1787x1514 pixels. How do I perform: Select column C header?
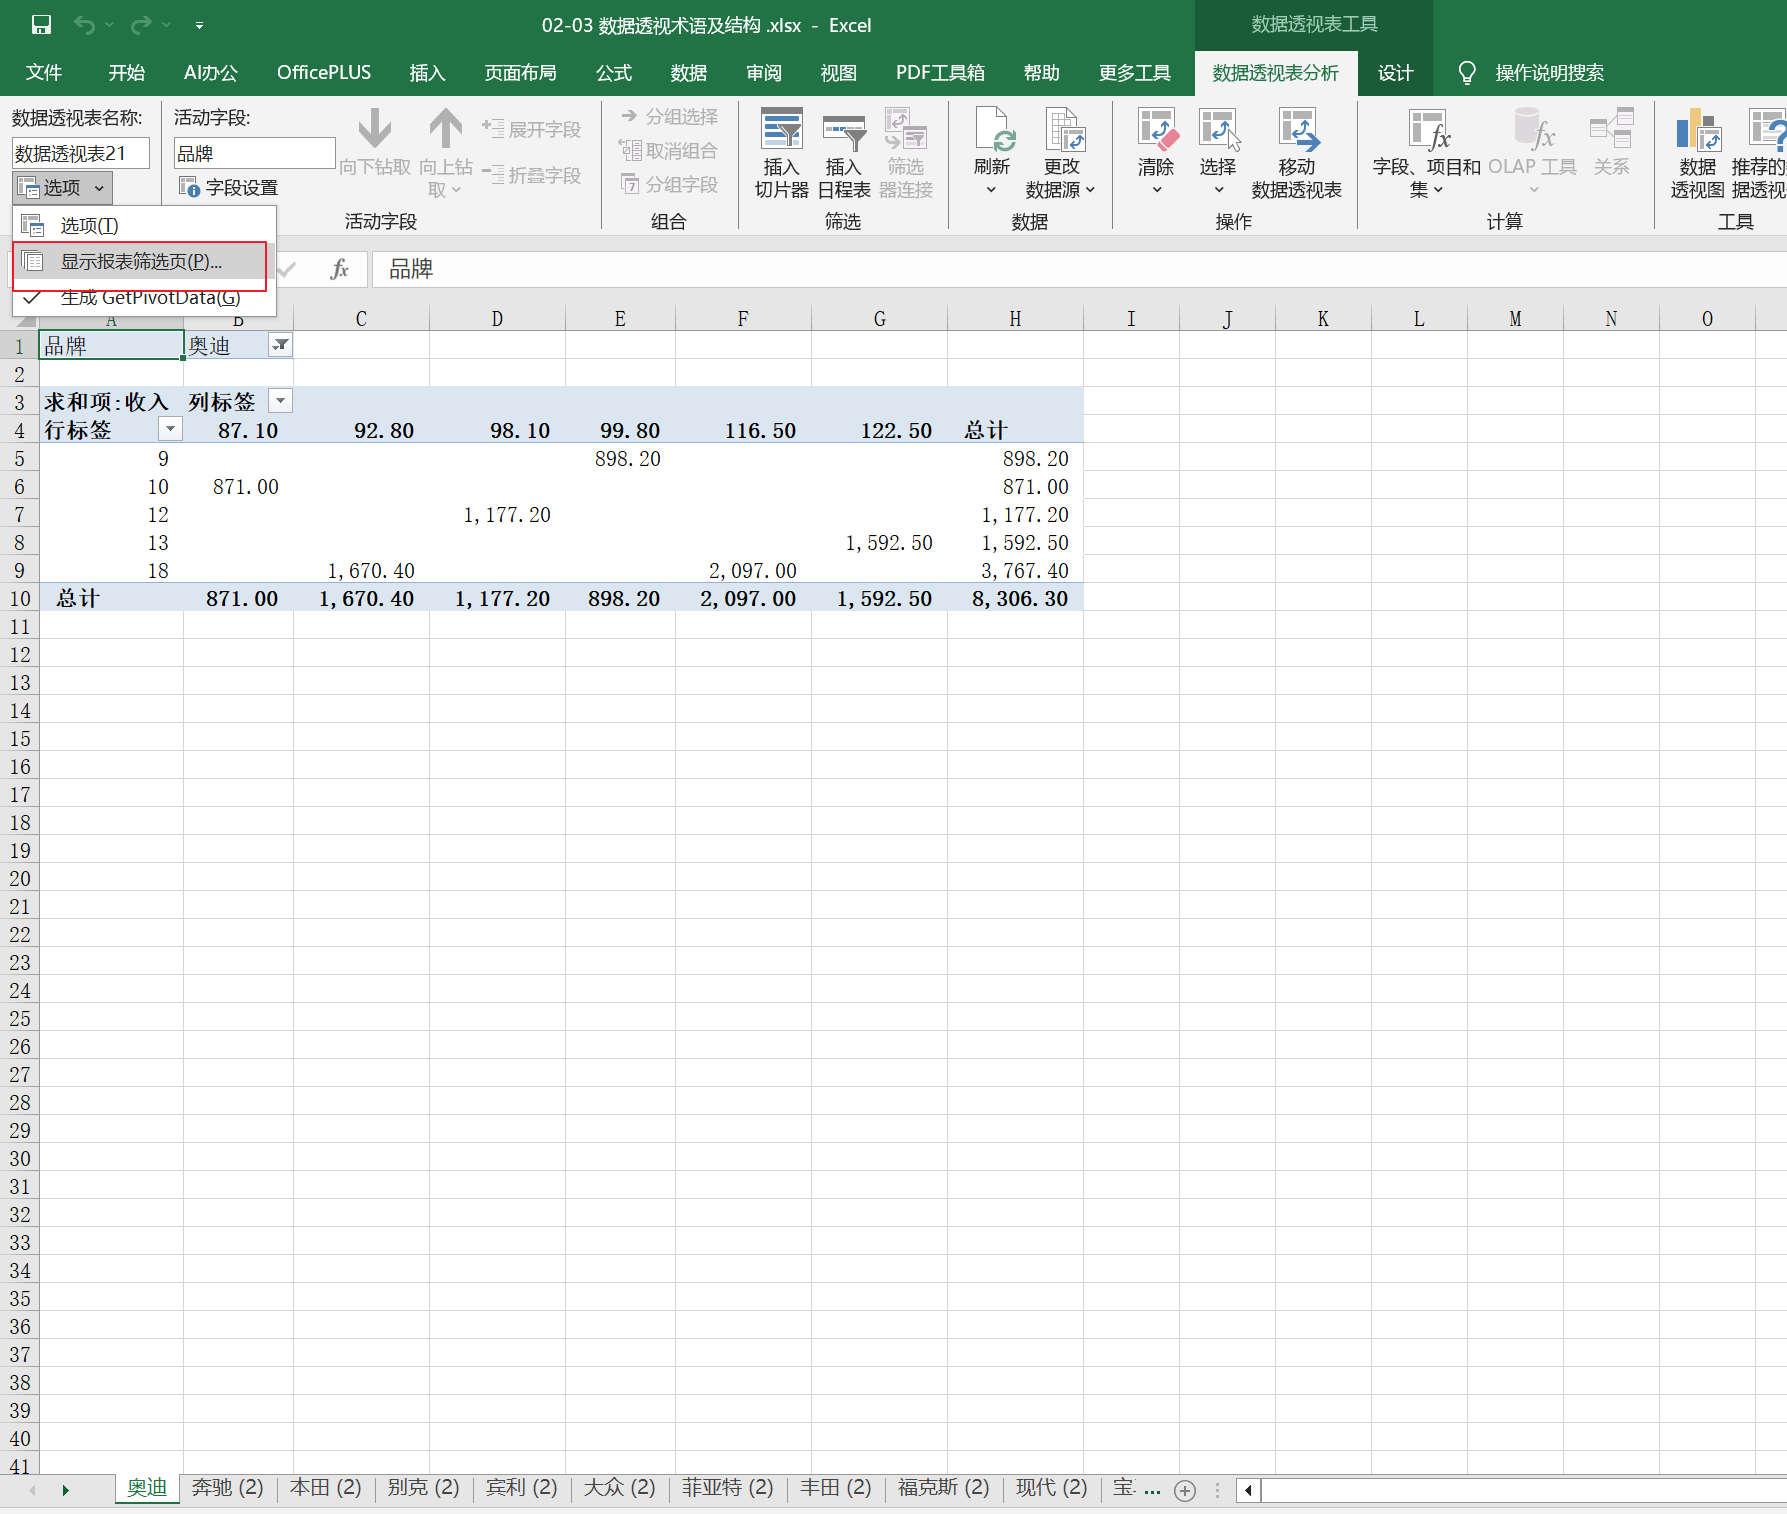tap(361, 319)
